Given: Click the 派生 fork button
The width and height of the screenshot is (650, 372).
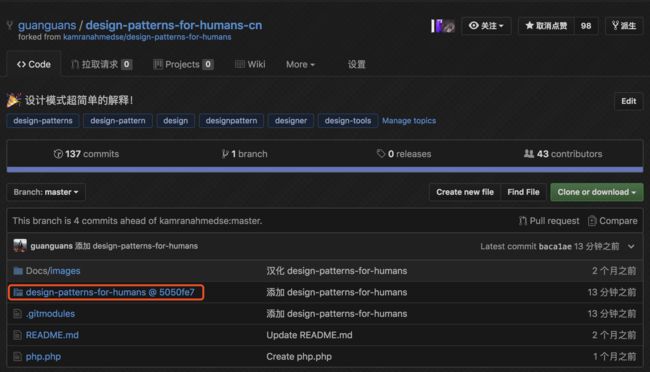Looking at the screenshot, I should pos(624,26).
